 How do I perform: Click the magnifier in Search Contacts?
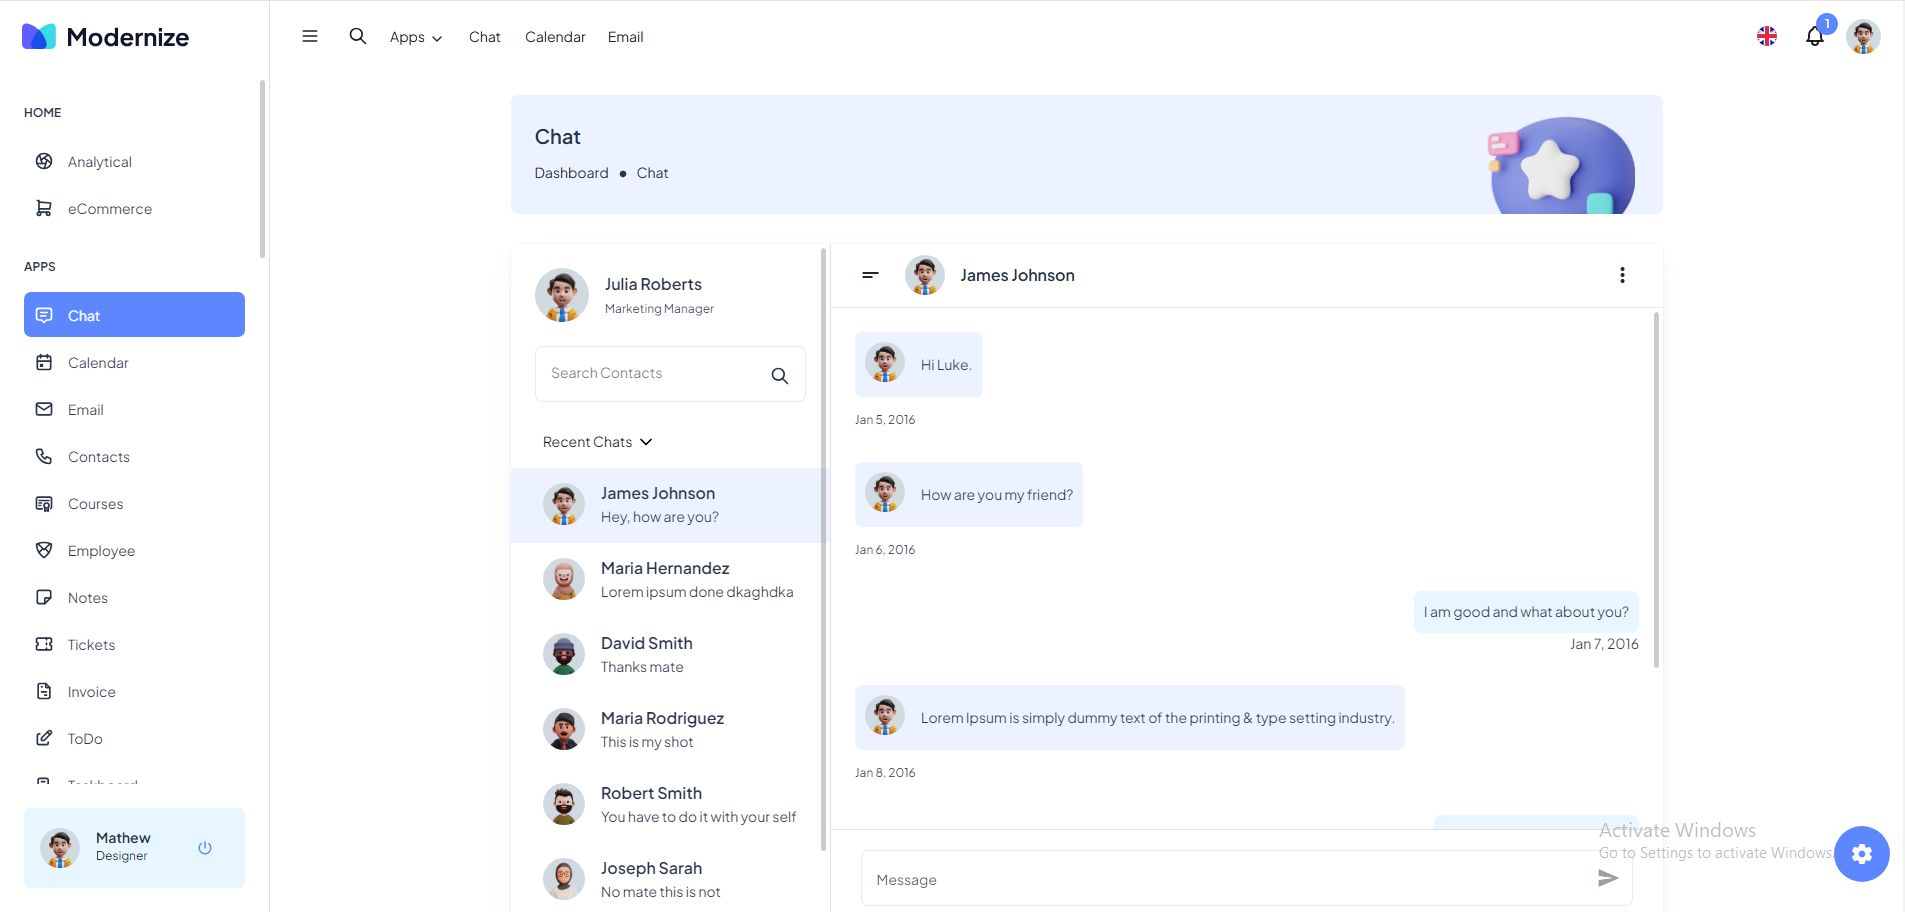780,376
